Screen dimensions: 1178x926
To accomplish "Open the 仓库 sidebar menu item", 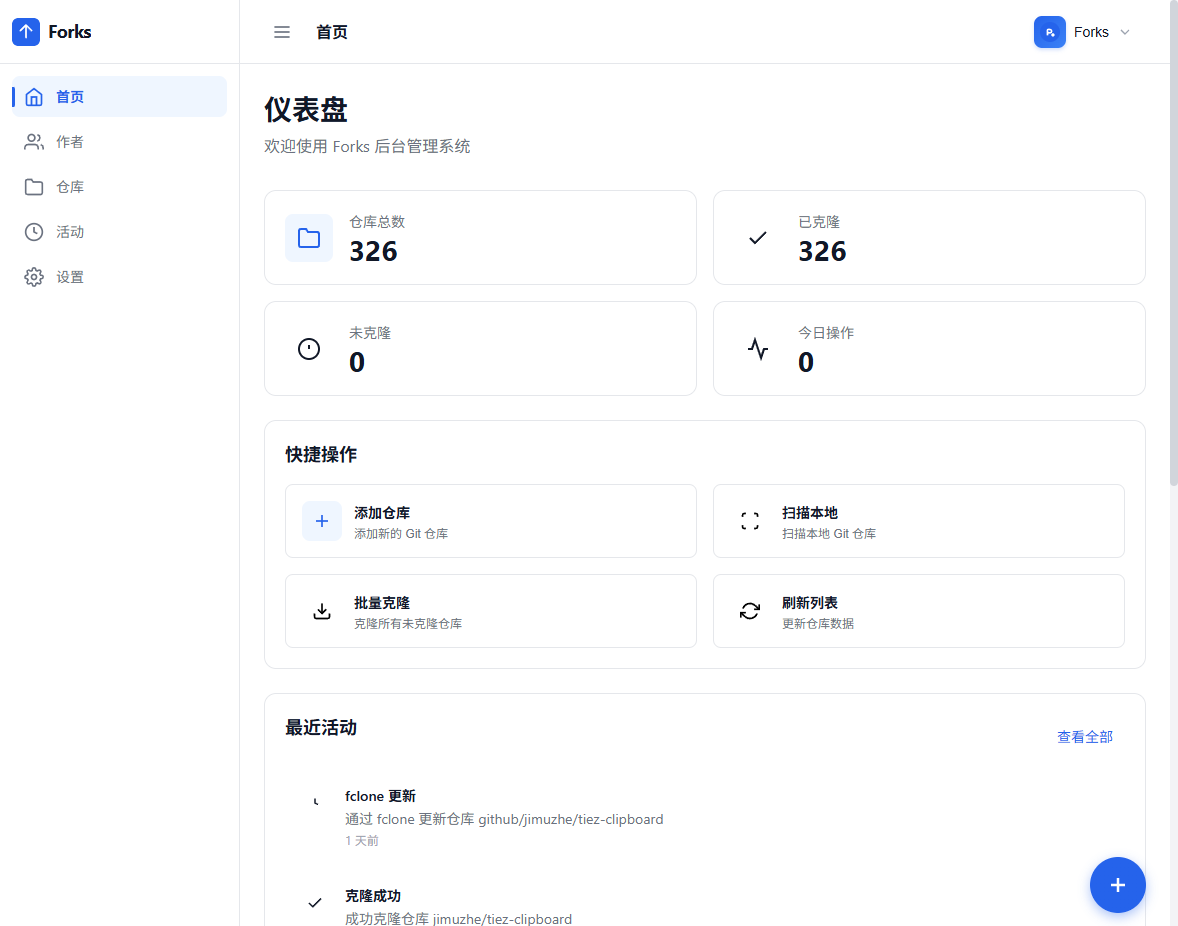I will [119, 187].
